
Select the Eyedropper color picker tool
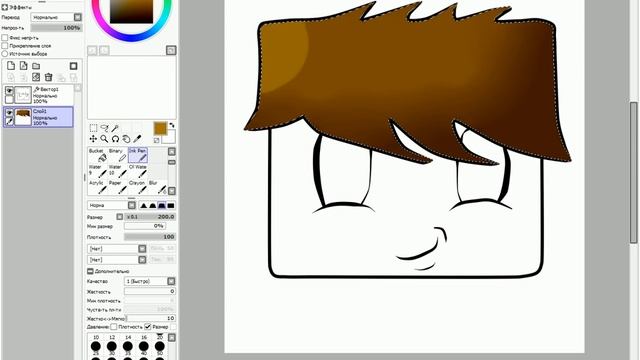tap(137, 139)
